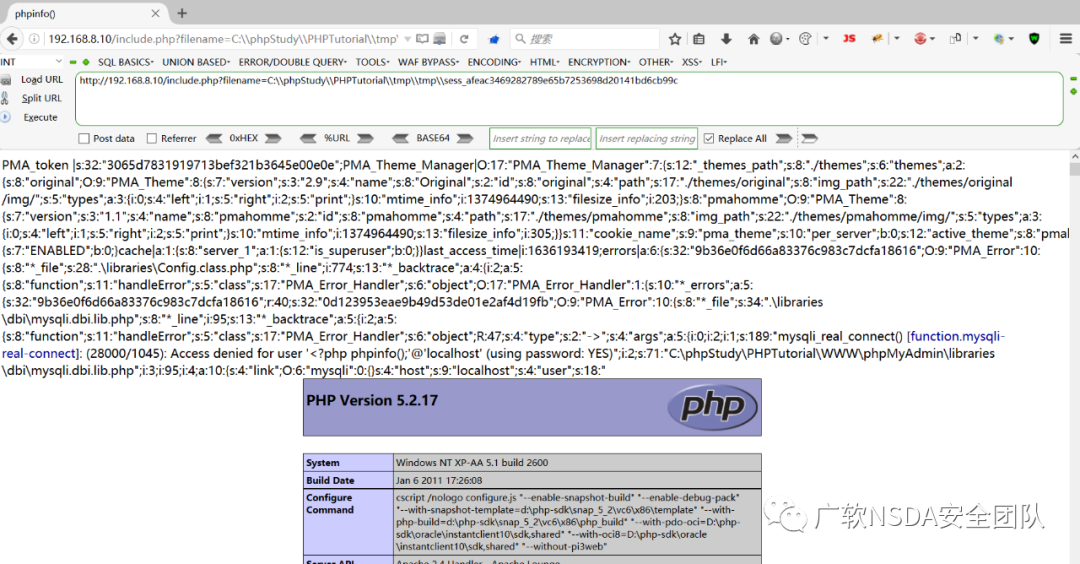Click the cookie-face extension icon
This screenshot has width=1080, height=564.
pos(804,39)
